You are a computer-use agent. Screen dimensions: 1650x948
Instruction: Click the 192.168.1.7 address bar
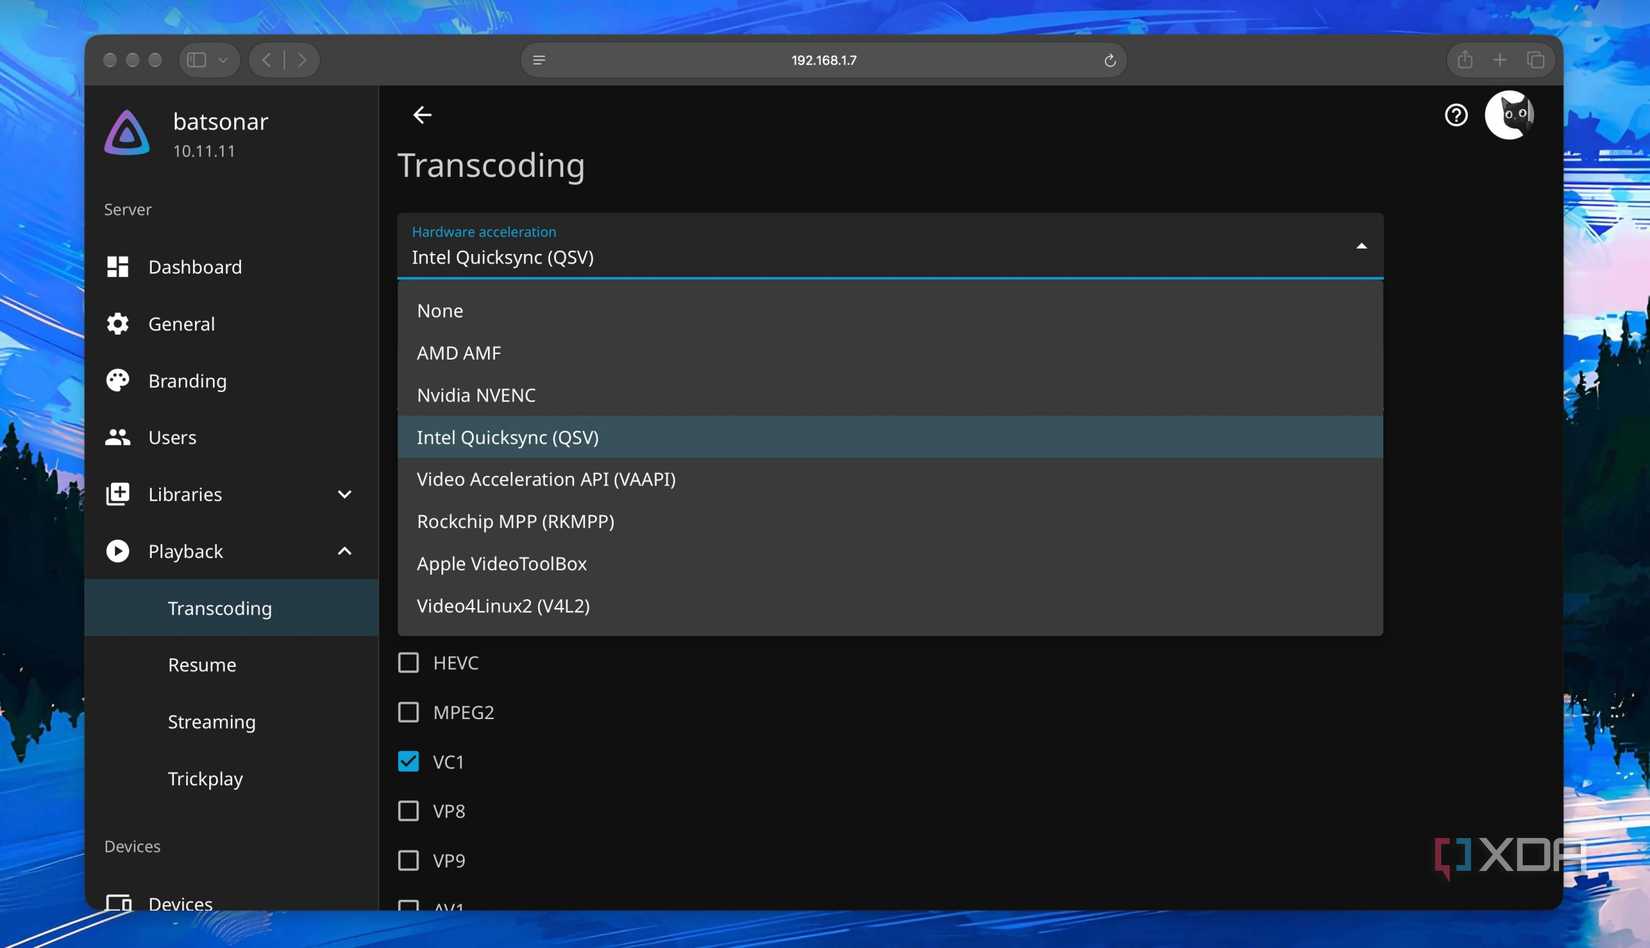[824, 60]
